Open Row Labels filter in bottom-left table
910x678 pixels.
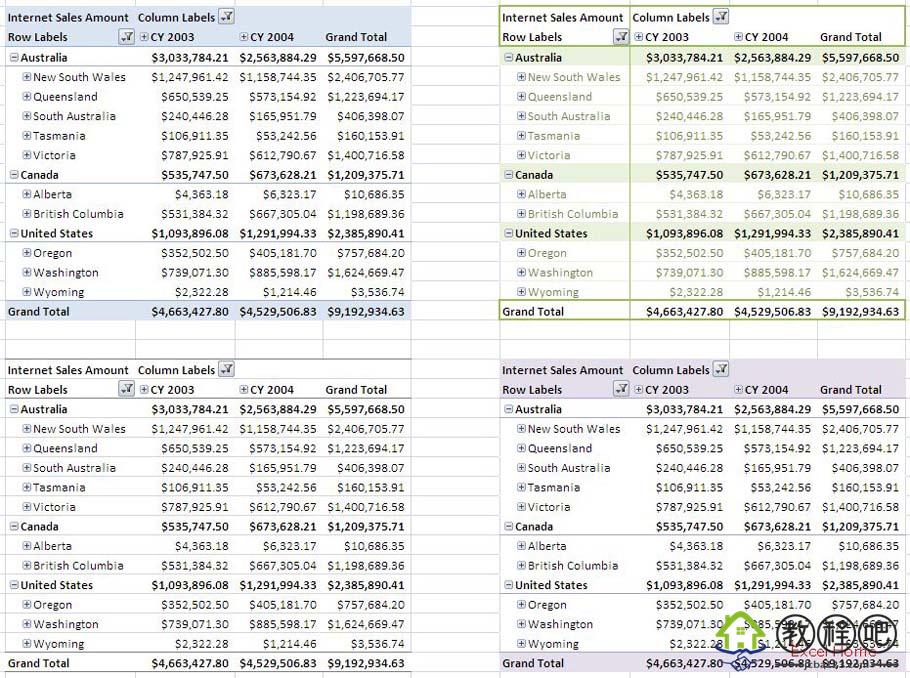tap(127, 389)
